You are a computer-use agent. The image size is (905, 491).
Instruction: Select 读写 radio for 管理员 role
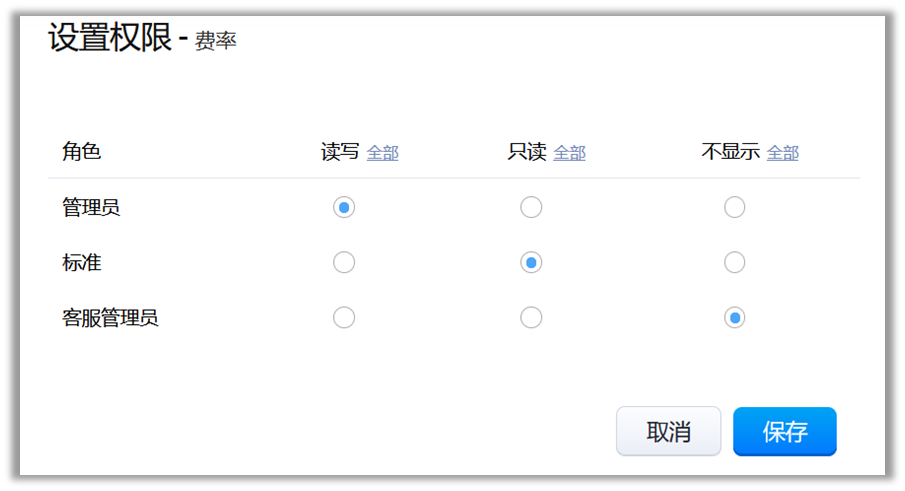pos(344,208)
